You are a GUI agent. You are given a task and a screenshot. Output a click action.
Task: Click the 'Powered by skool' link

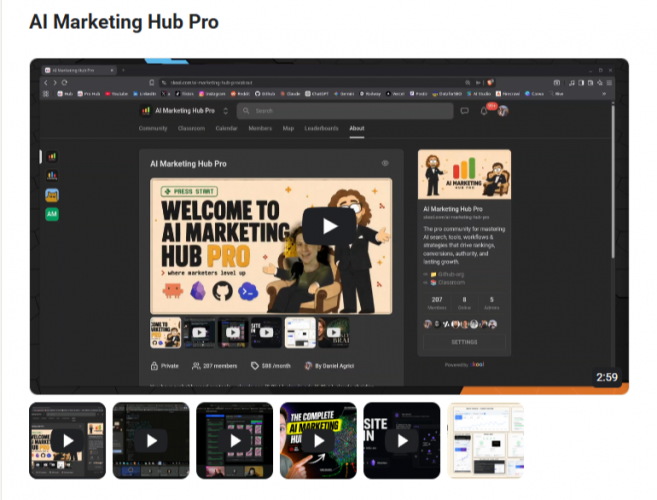(x=464, y=365)
